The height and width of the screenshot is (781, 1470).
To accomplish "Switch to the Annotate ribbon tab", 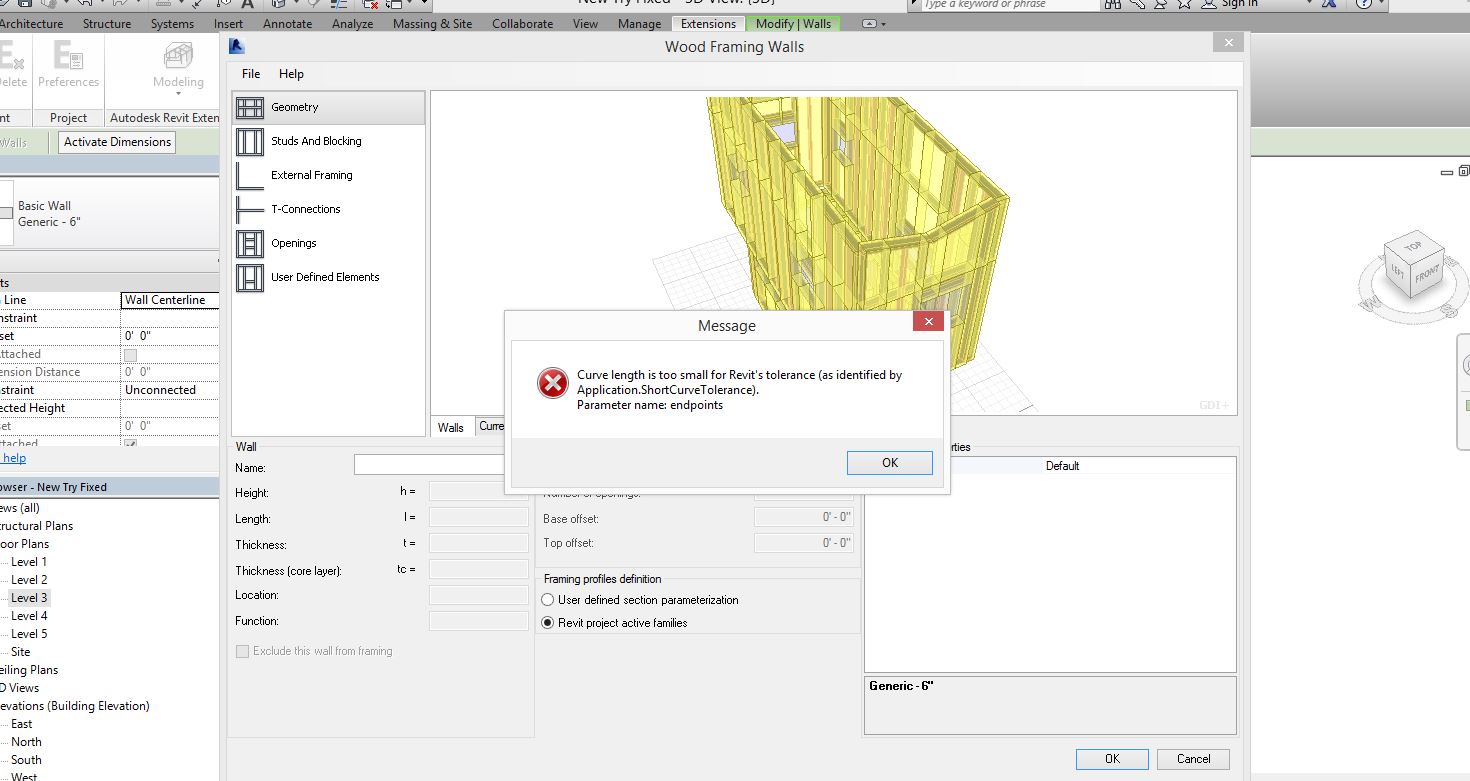I will [288, 24].
